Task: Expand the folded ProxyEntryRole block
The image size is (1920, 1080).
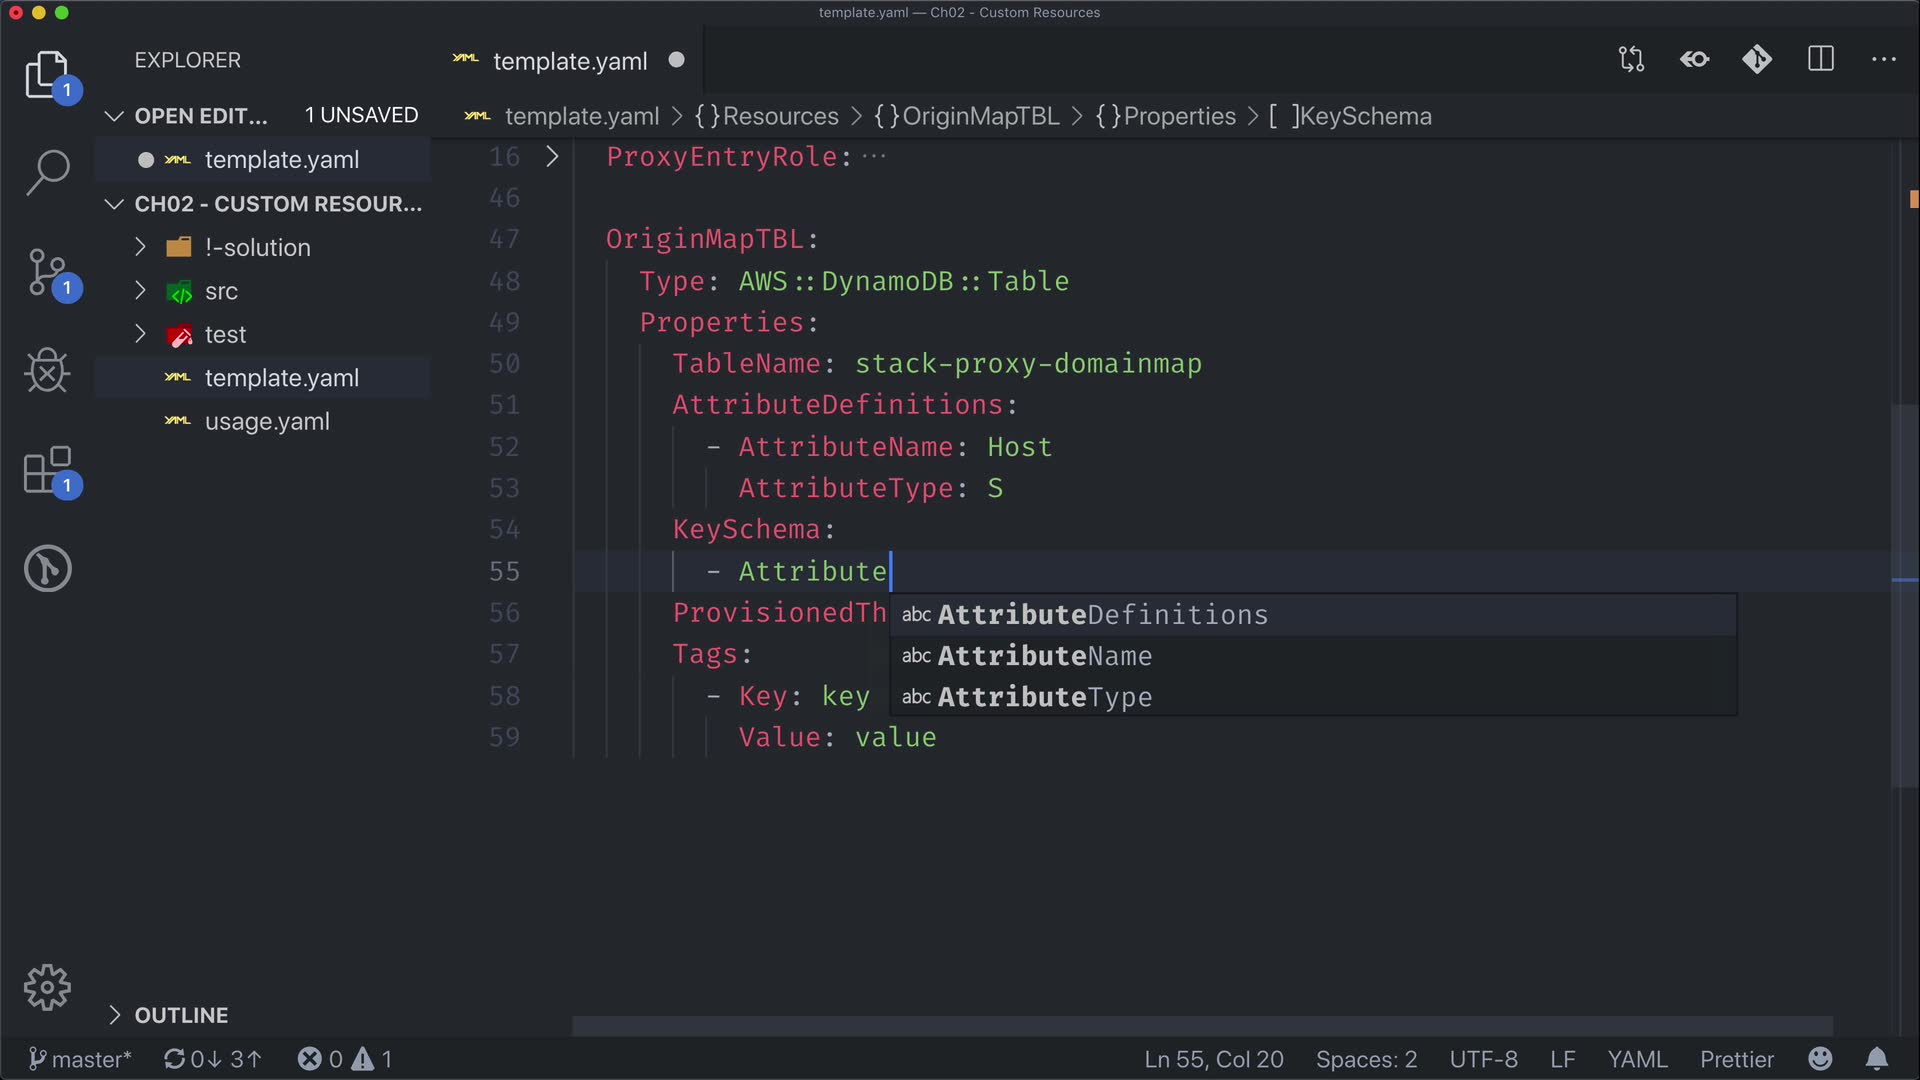Action: point(552,157)
